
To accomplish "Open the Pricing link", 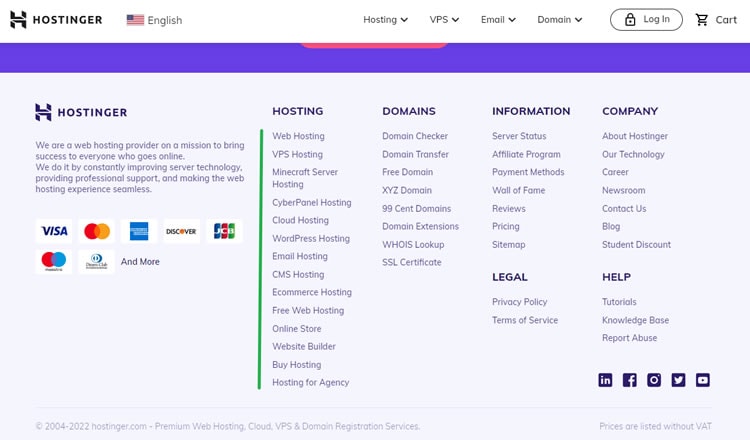I will click(506, 226).
